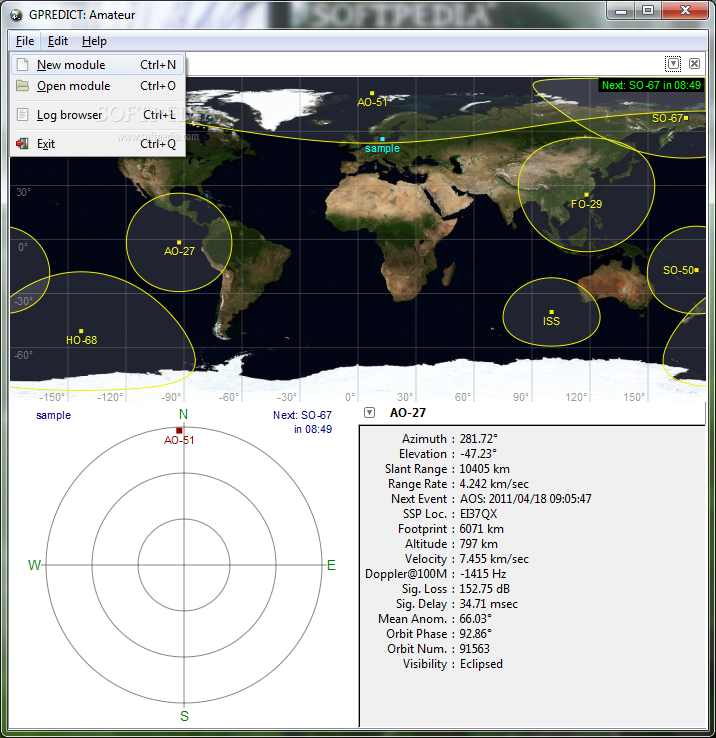Image resolution: width=716 pixels, height=738 pixels.
Task: Click the Sig. Delay value 34.71 msec
Action: (489, 604)
